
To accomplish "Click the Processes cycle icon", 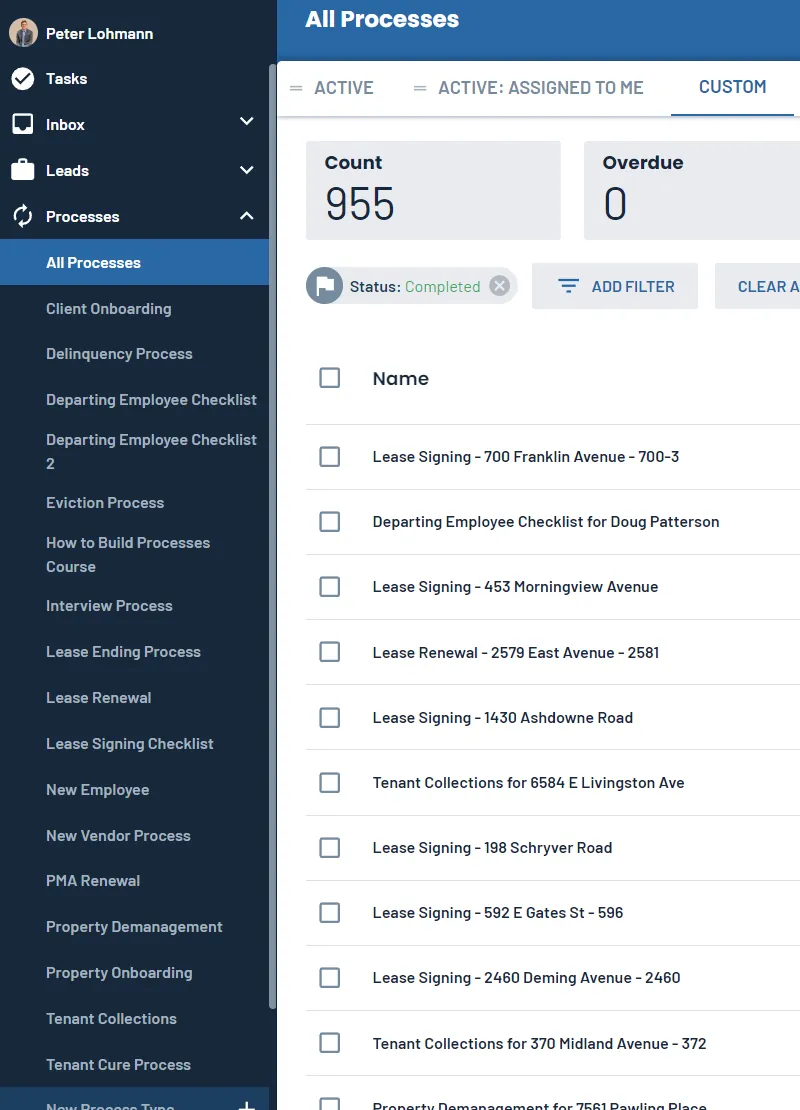I will [x=23, y=216].
